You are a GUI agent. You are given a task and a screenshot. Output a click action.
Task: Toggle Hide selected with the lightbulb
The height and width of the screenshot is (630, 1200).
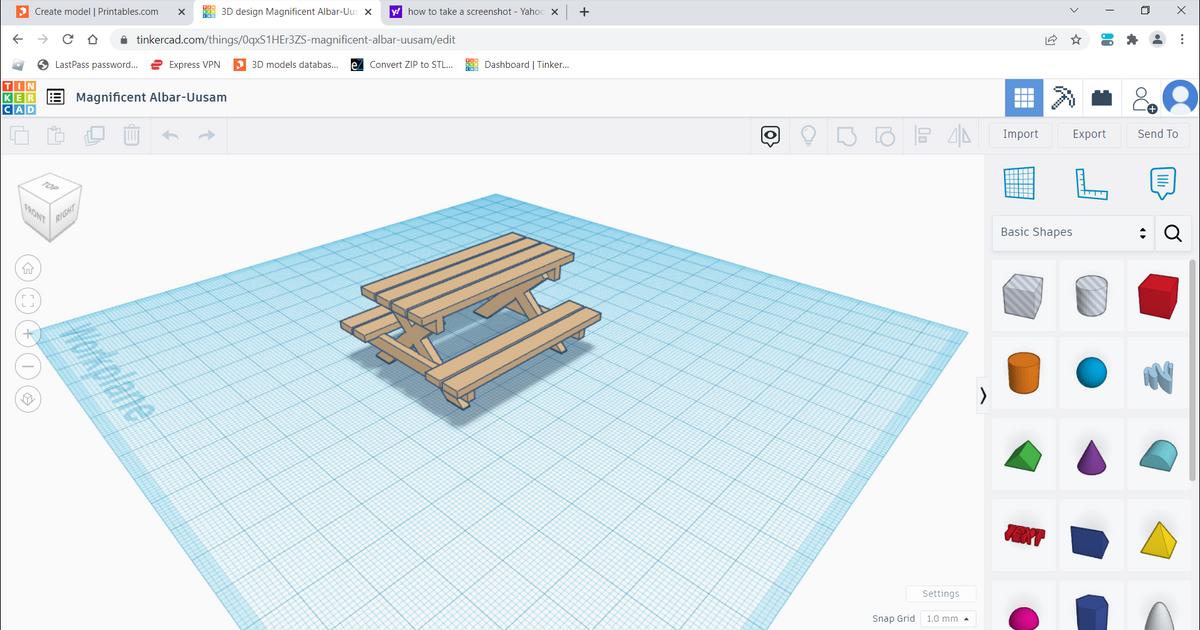[810, 135]
